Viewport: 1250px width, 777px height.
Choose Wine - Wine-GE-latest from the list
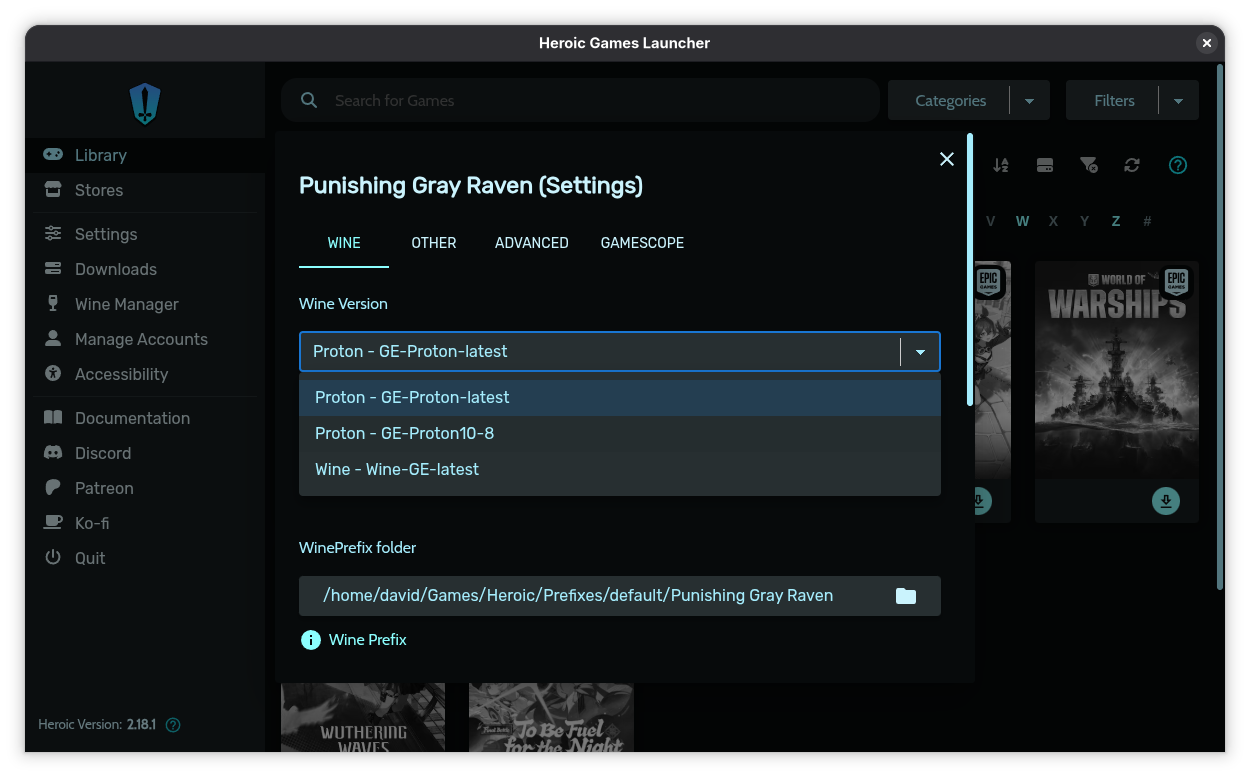397,469
